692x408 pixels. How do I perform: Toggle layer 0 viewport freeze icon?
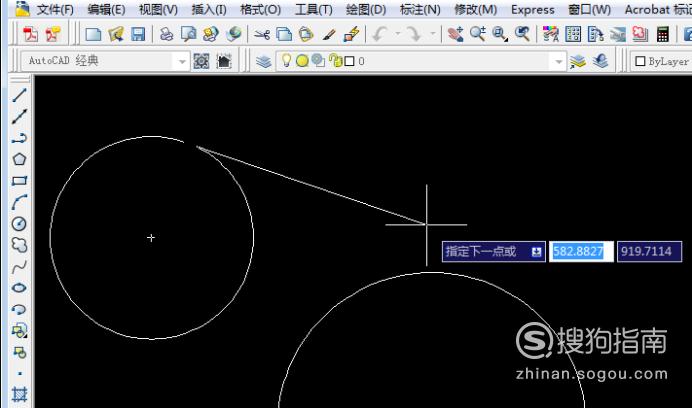318,60
